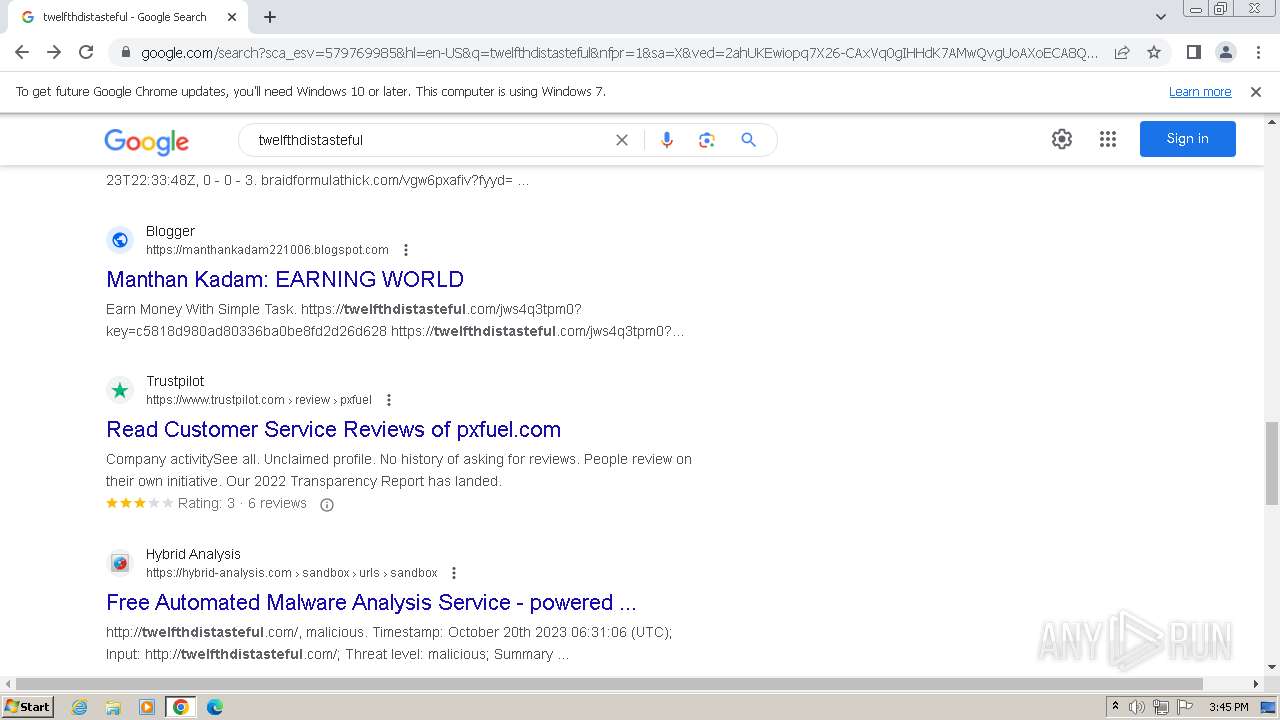1280x720 pixels.
Task: Go back to the previous page
Action: (22, 52)
